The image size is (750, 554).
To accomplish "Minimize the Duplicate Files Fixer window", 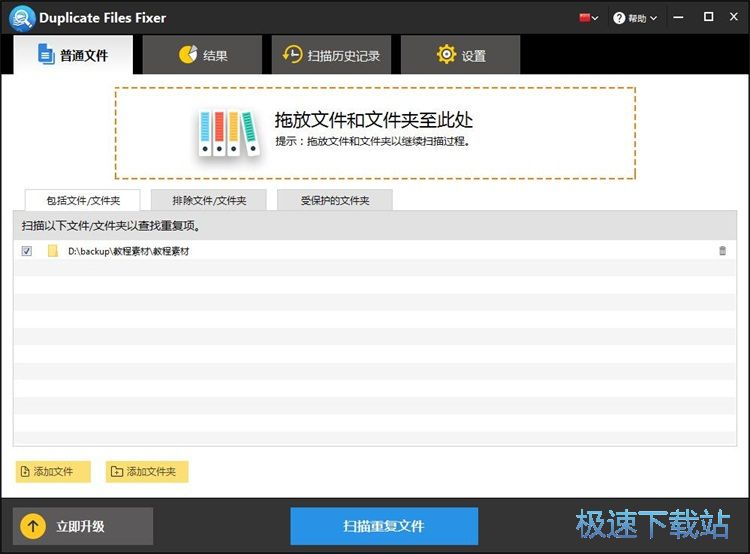I will (x=678, y=17).
